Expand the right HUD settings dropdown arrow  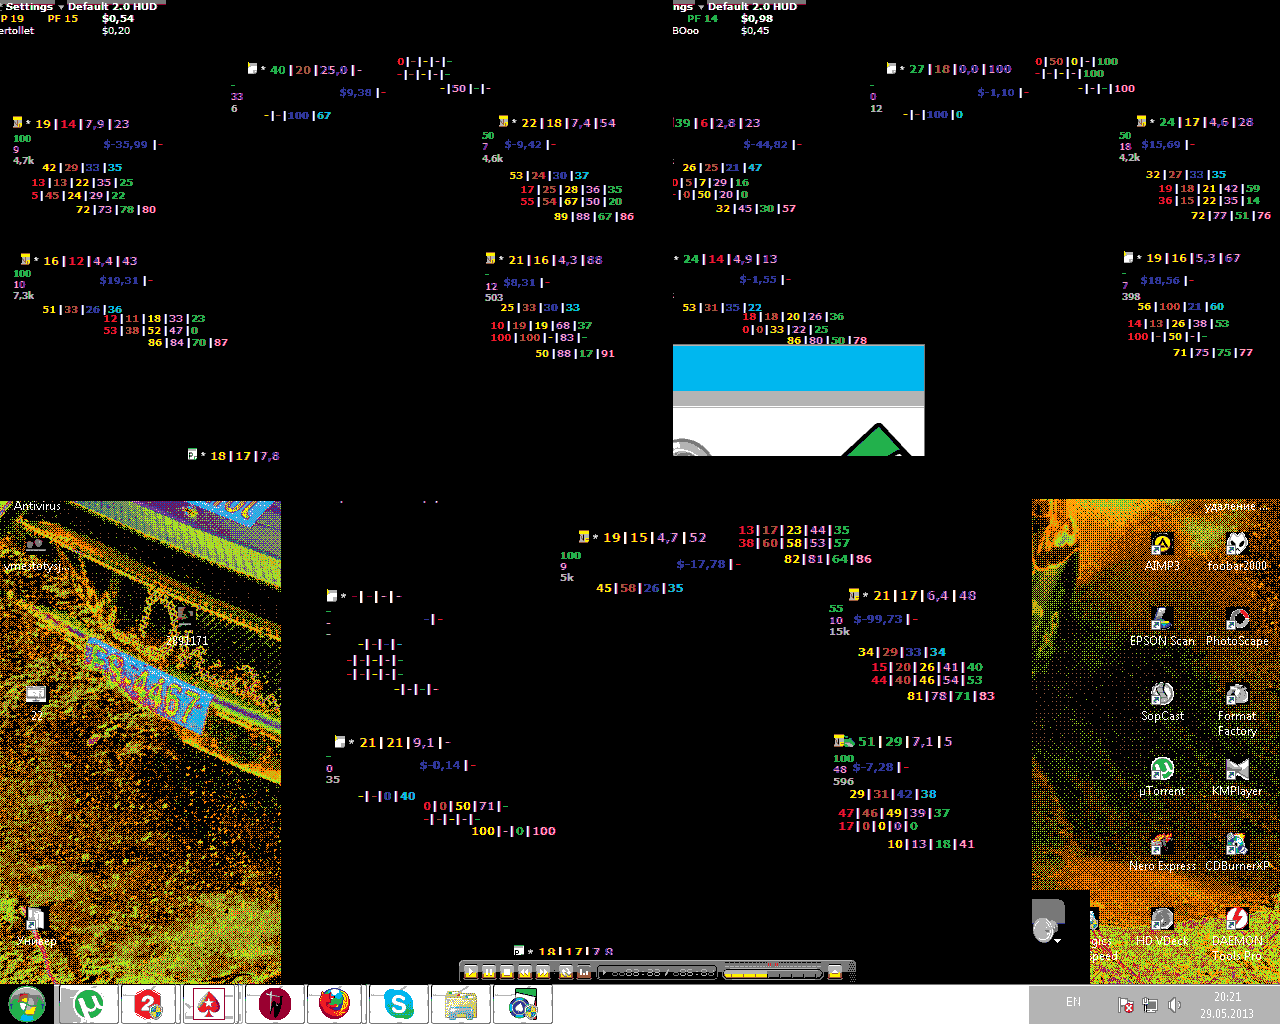(x=701, y=7)
